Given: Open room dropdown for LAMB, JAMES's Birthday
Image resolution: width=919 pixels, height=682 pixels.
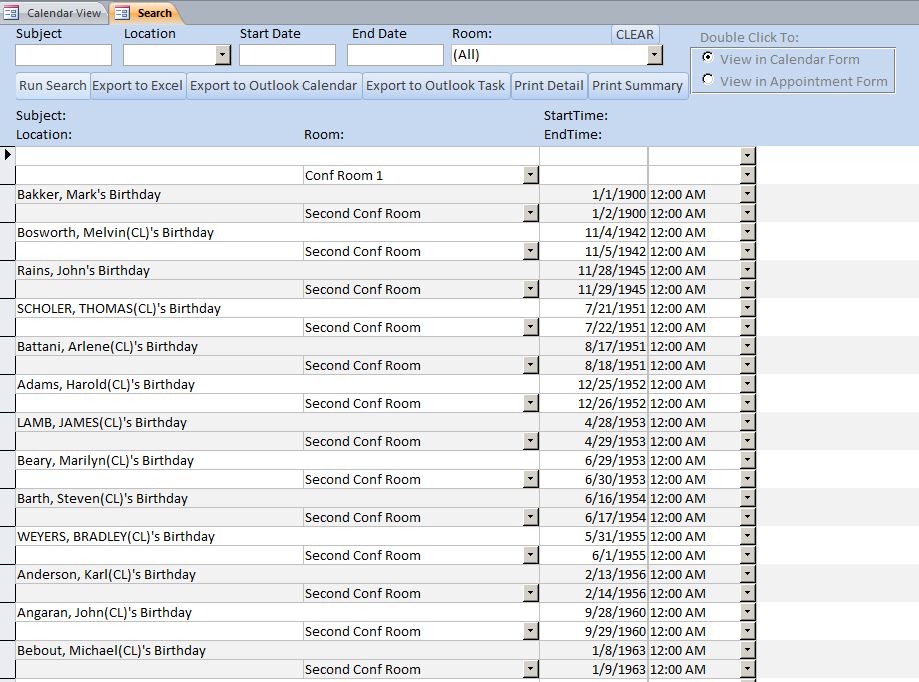Looking at the screenshot, I should (530, 441).
